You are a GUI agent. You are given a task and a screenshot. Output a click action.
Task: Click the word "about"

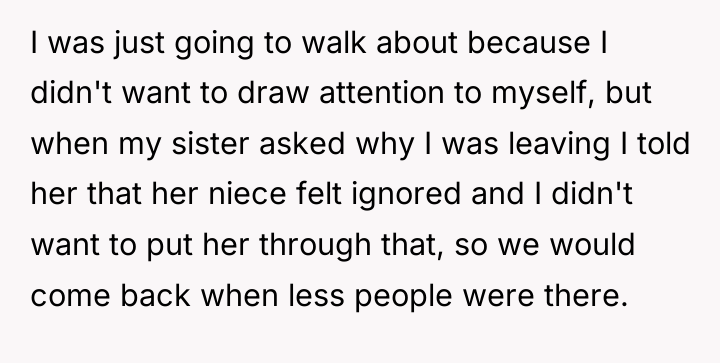(417, 43)
